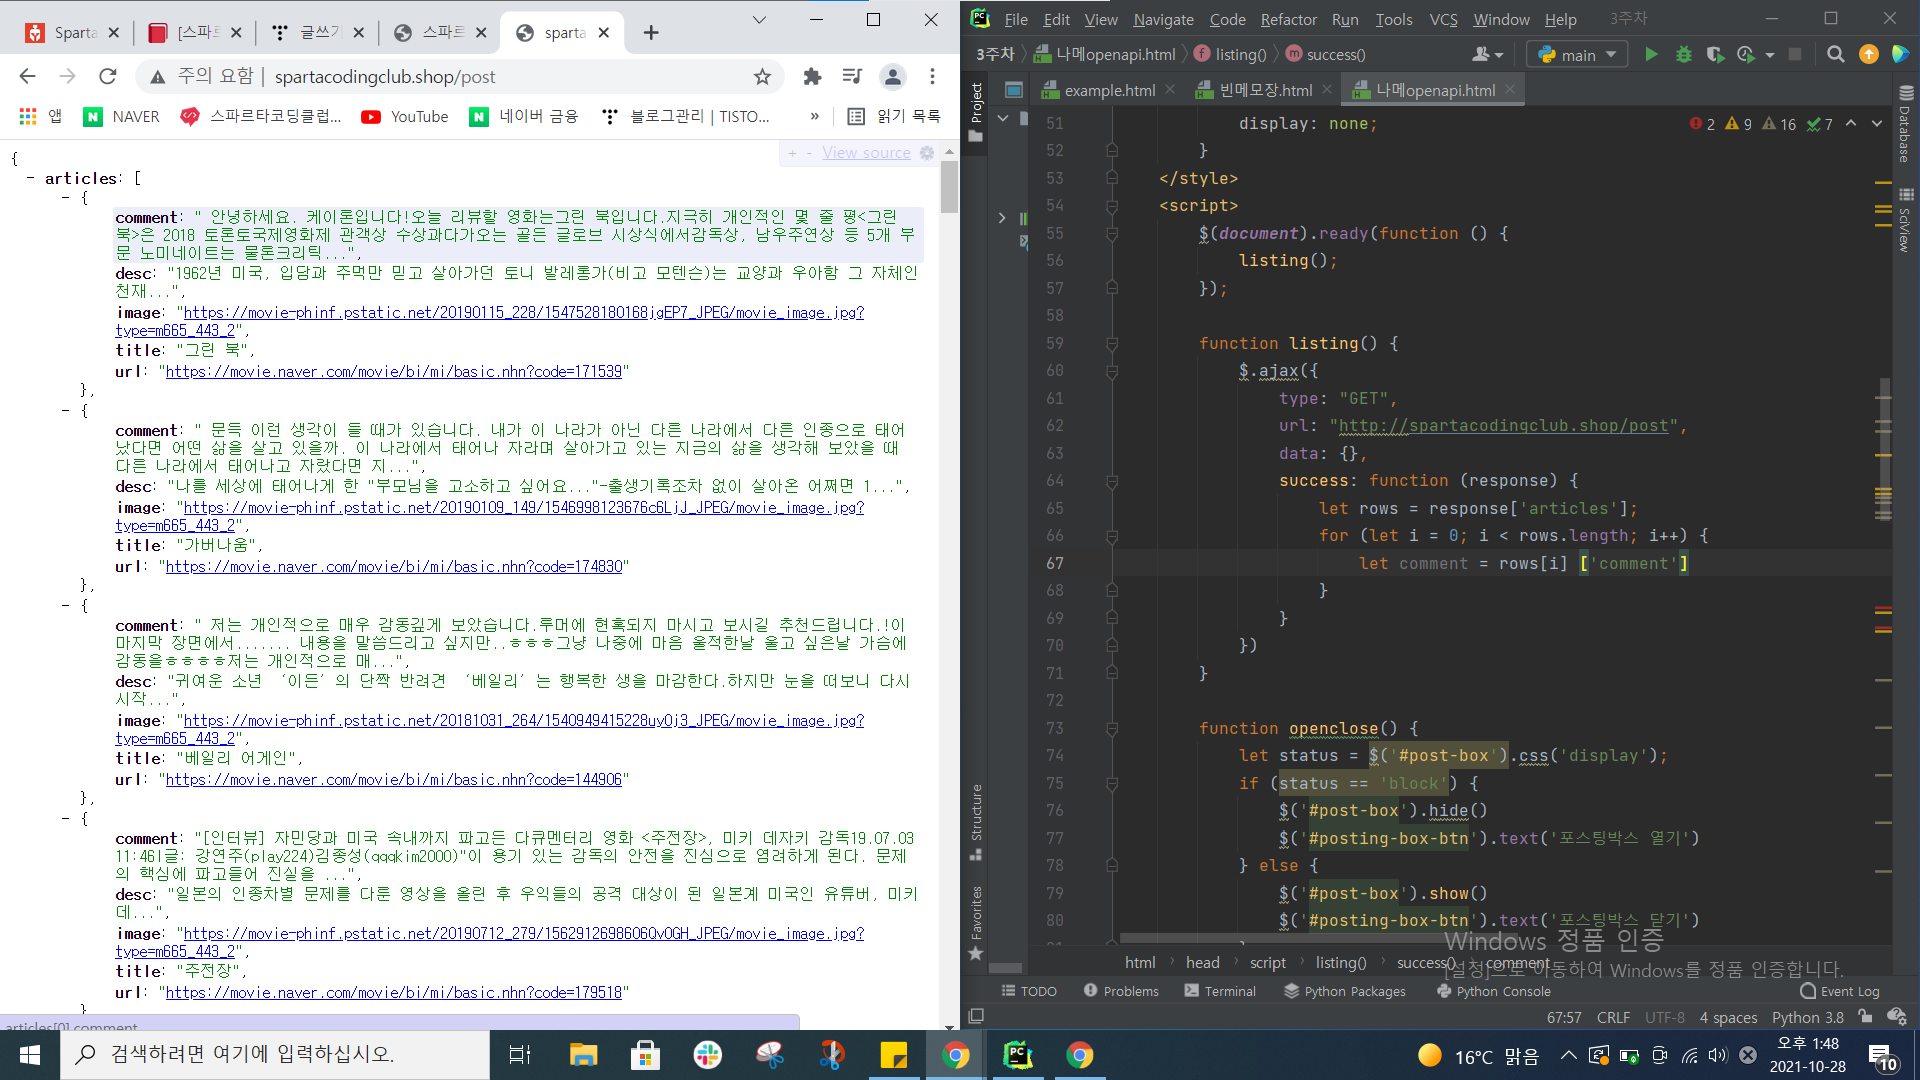Open the main run configuration dropdown
Image resolution: width=1920 pixels, height=1080 pixels.
tap(1578, 55)
